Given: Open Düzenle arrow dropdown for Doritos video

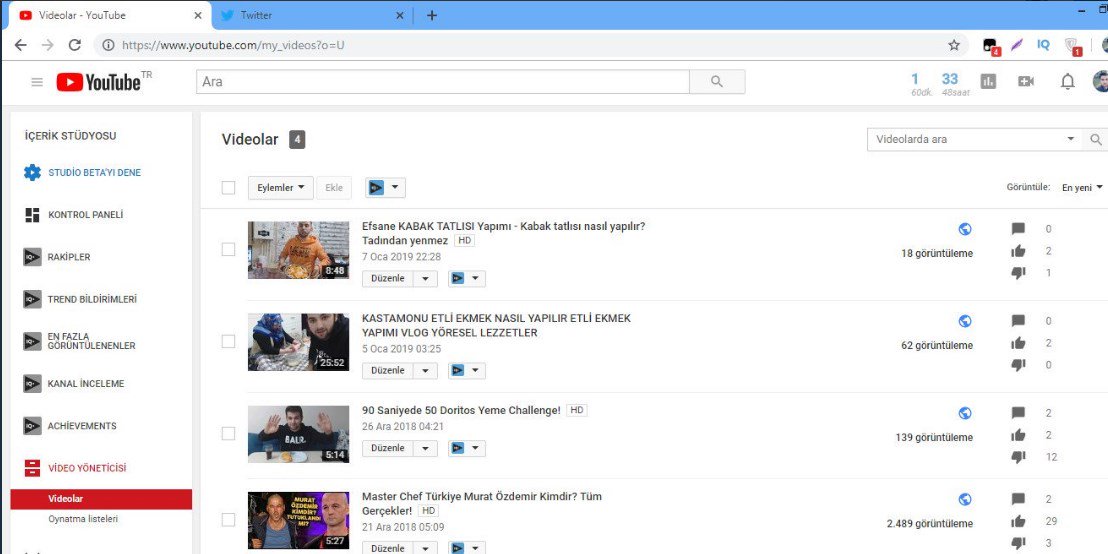Looking at the screenshot, I should (x=425, y=448).
